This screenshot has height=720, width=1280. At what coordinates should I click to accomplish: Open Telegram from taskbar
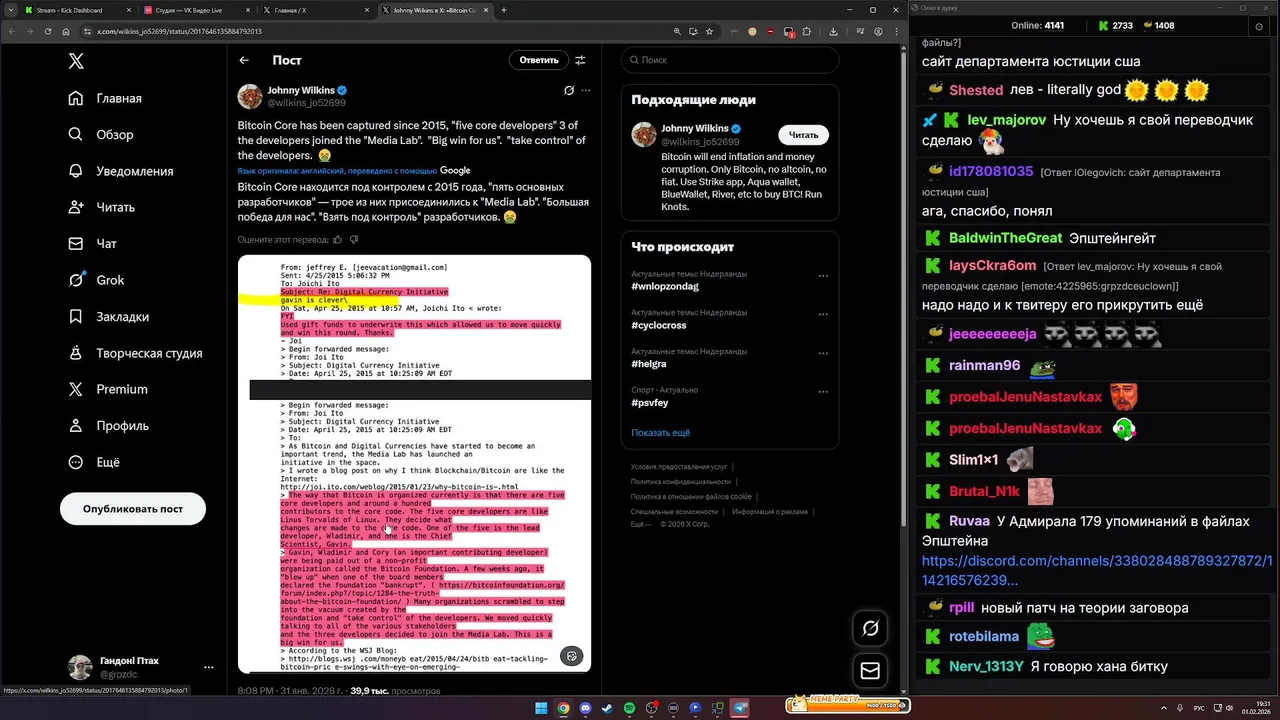coord(741,708)
